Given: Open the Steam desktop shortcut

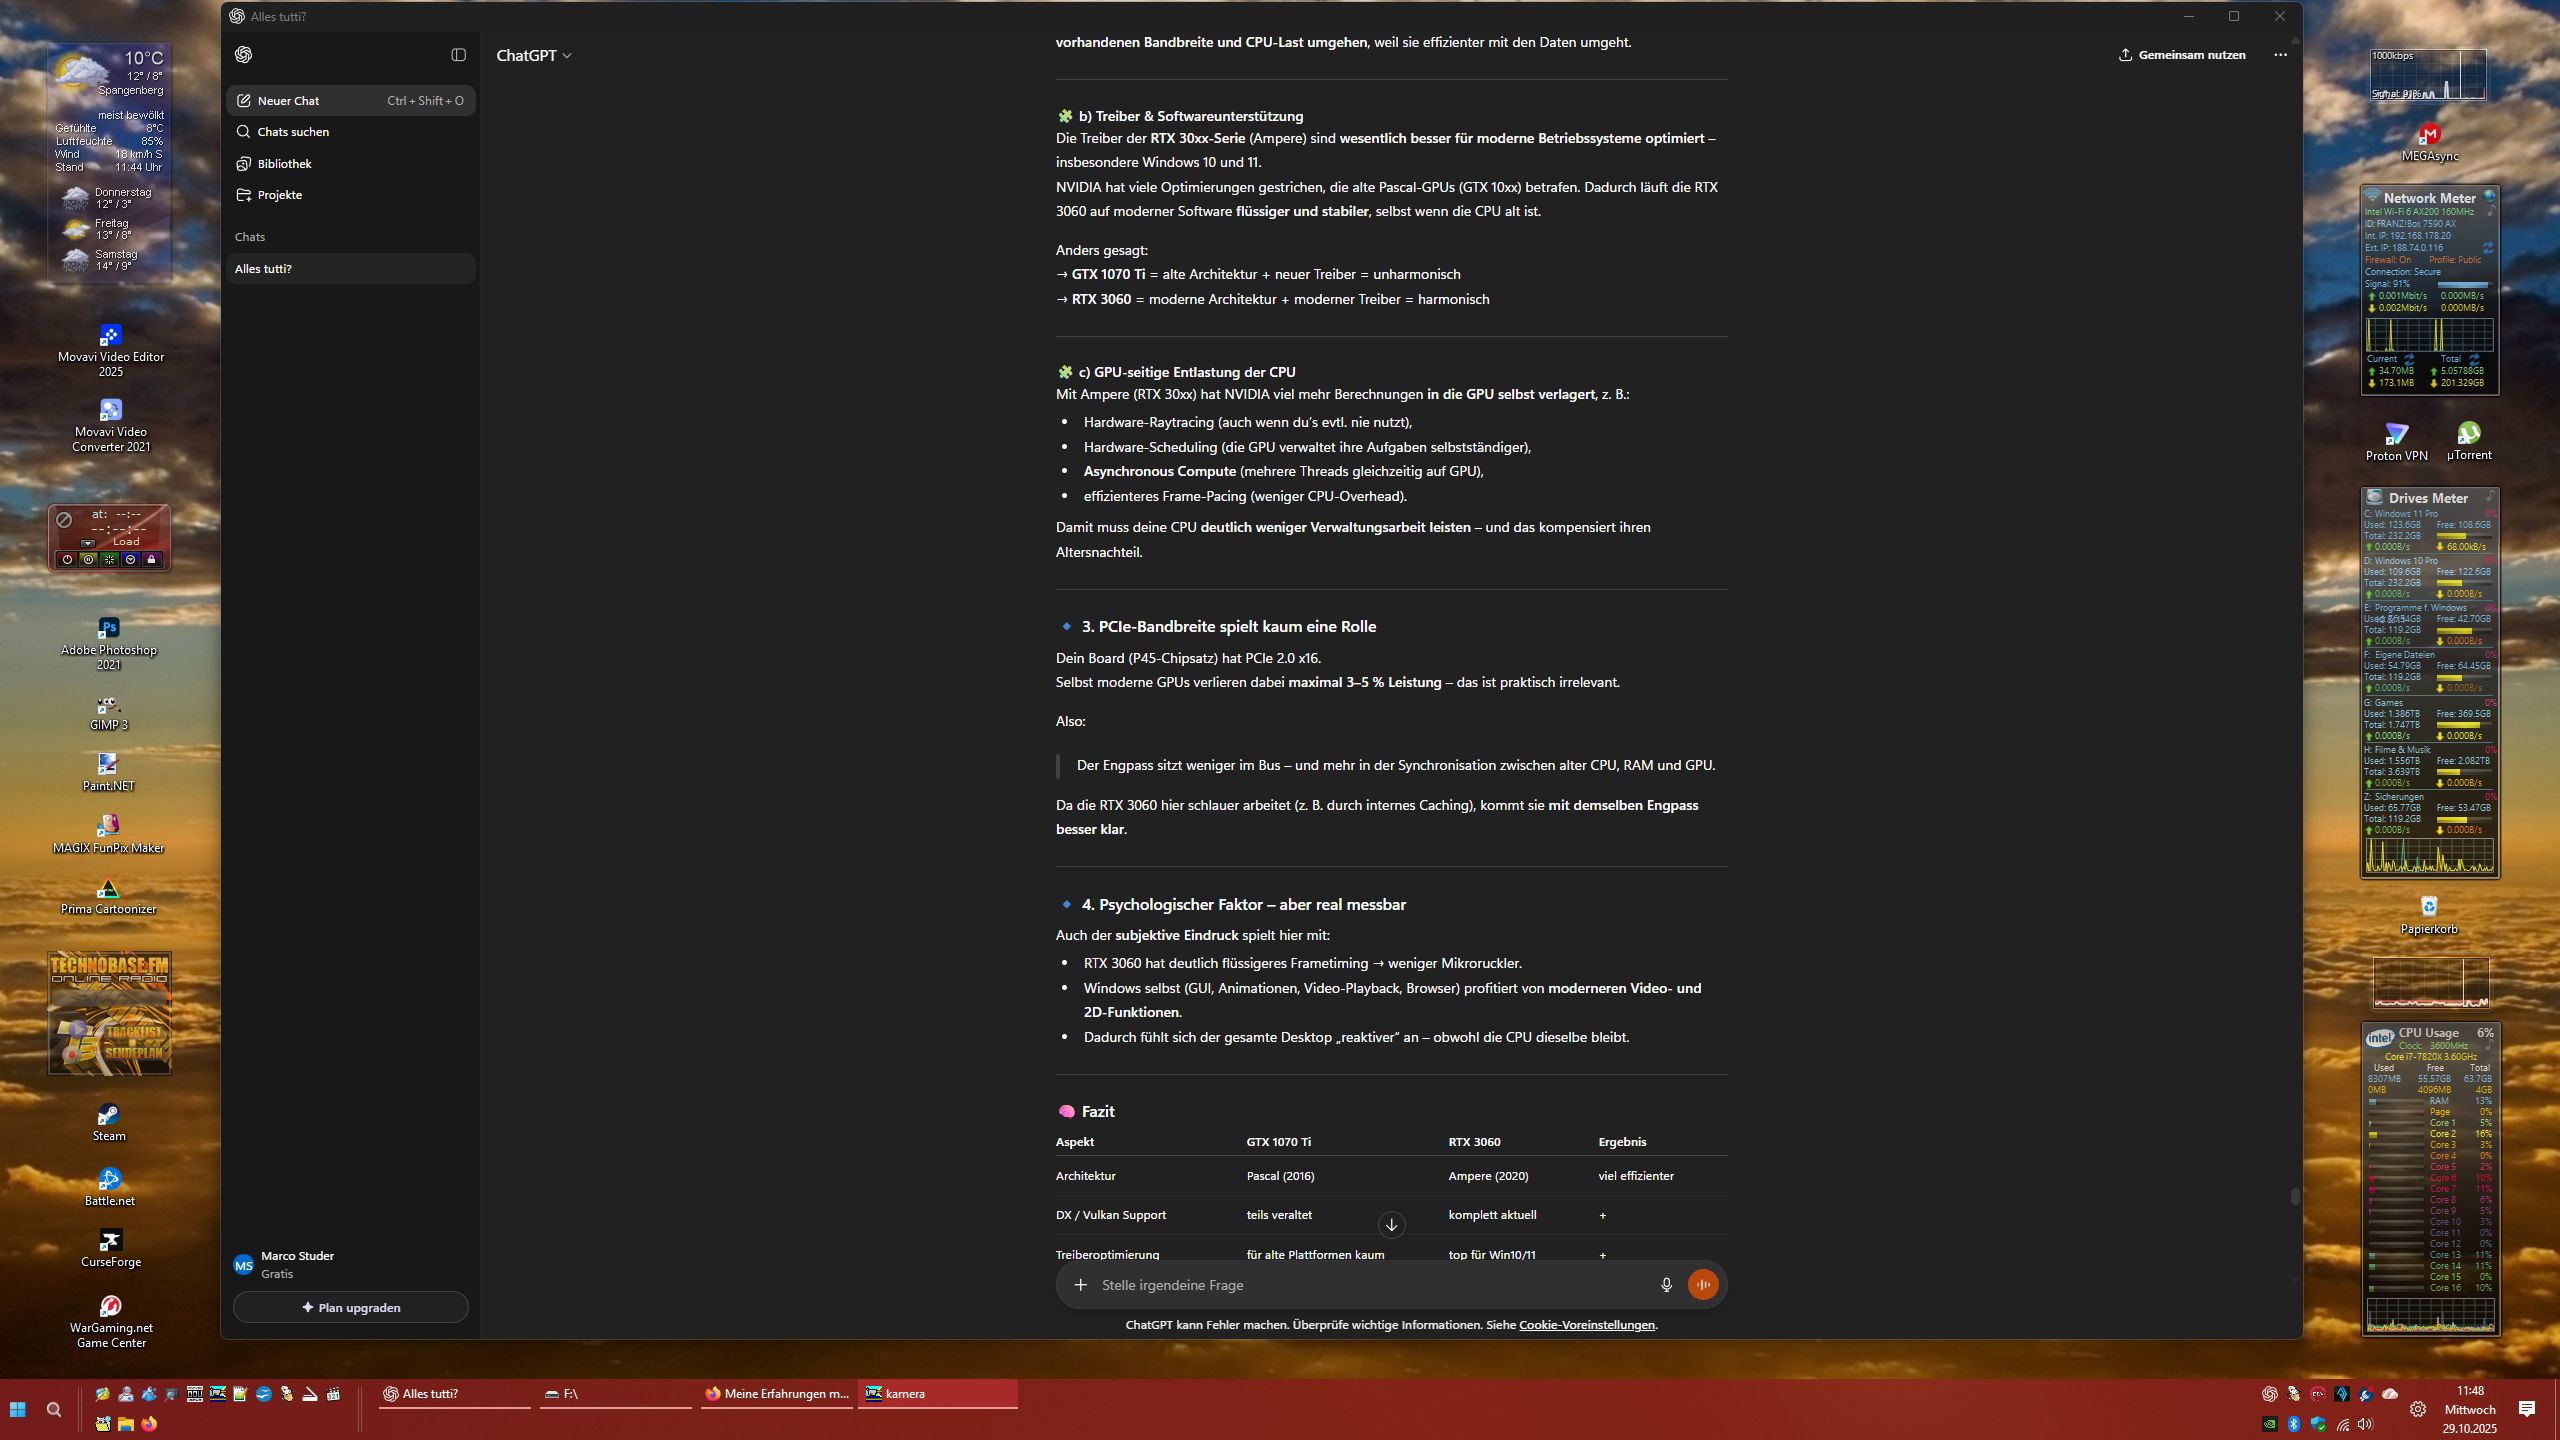Looking at the screenshot, I should tap(109, 1120).
